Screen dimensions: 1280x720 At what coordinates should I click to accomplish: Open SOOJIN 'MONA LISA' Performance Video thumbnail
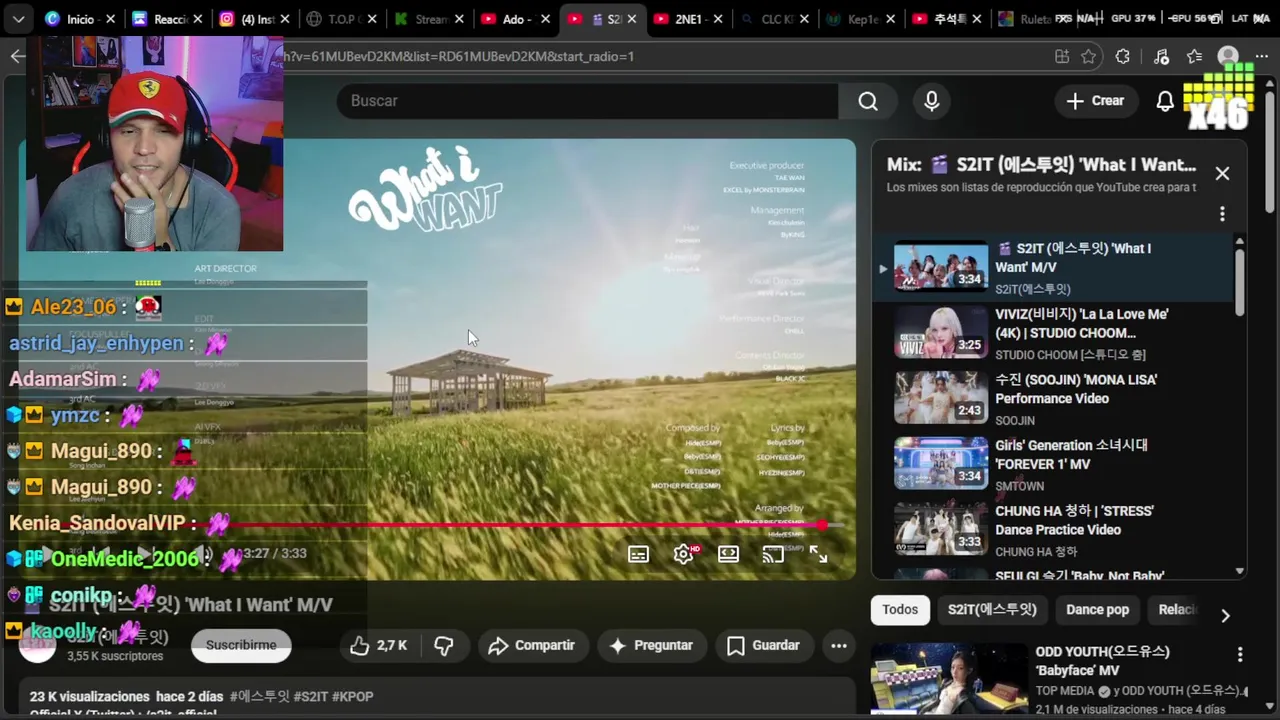point(941,398)
